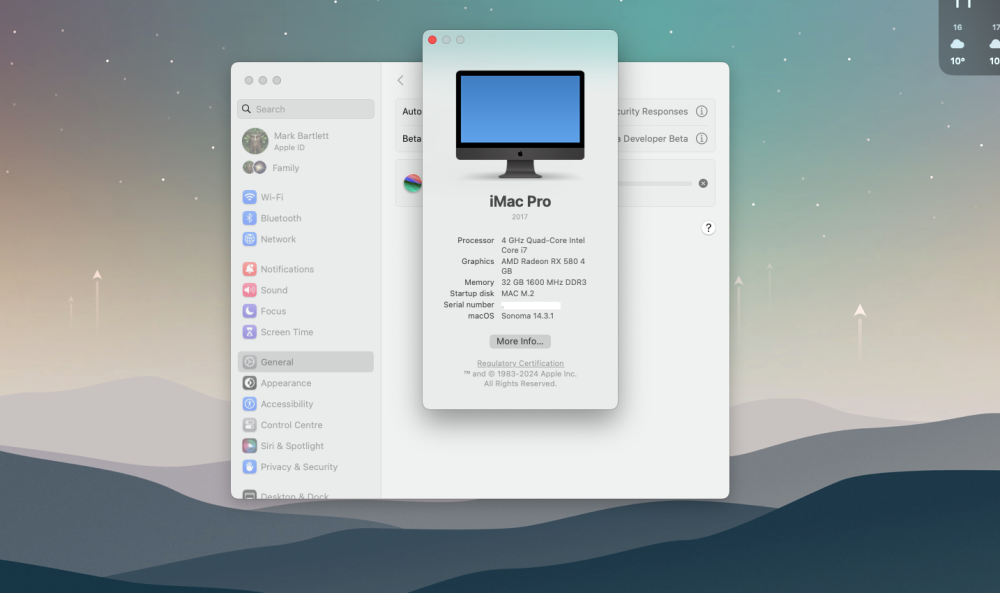Open Wi-Fi settings icon in sidebar
This screenshot has width=1000, height=593.
pos(249,197)
